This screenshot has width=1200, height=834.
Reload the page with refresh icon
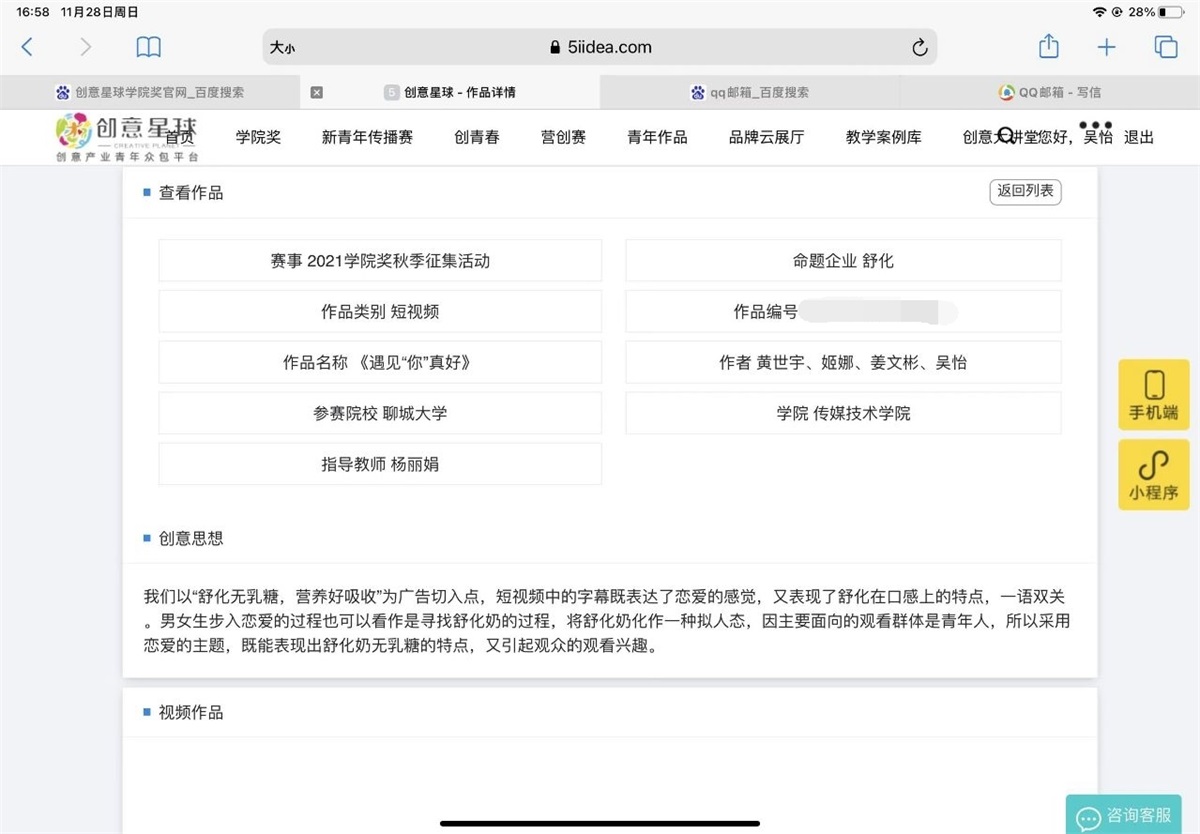[919, 47]
